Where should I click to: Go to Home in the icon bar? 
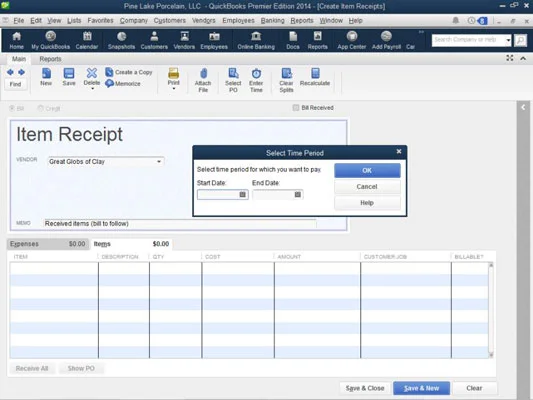tap(16, 40)
